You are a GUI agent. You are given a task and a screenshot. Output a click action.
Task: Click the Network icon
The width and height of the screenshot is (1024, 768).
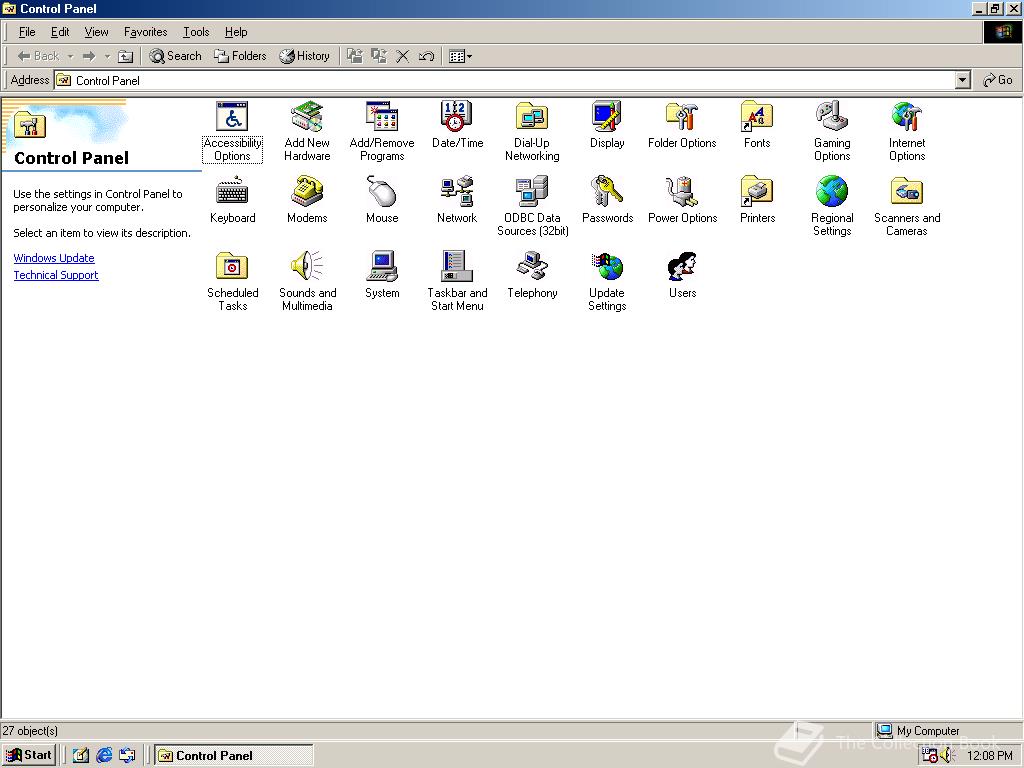pos(457,191)
